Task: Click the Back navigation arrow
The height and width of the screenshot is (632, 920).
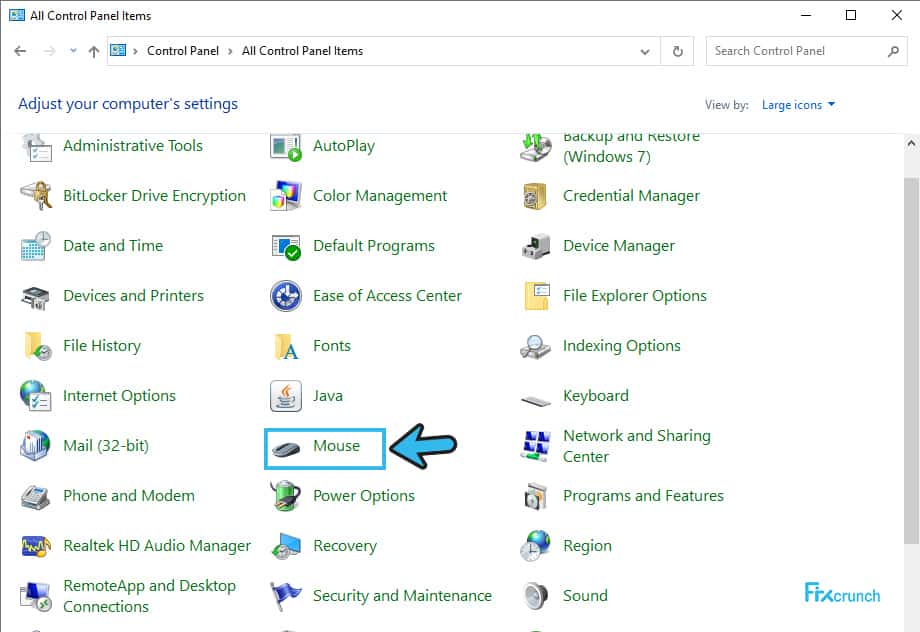Action: [21, 51]
